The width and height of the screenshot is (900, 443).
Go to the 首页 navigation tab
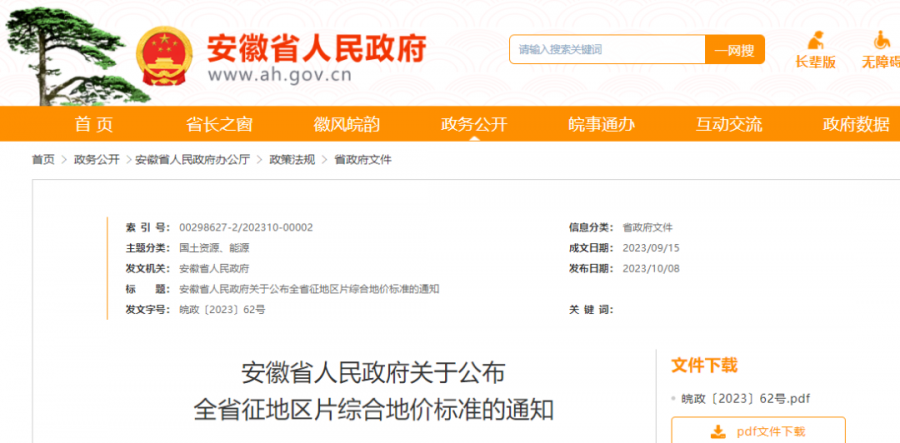(x=94, y=124)
